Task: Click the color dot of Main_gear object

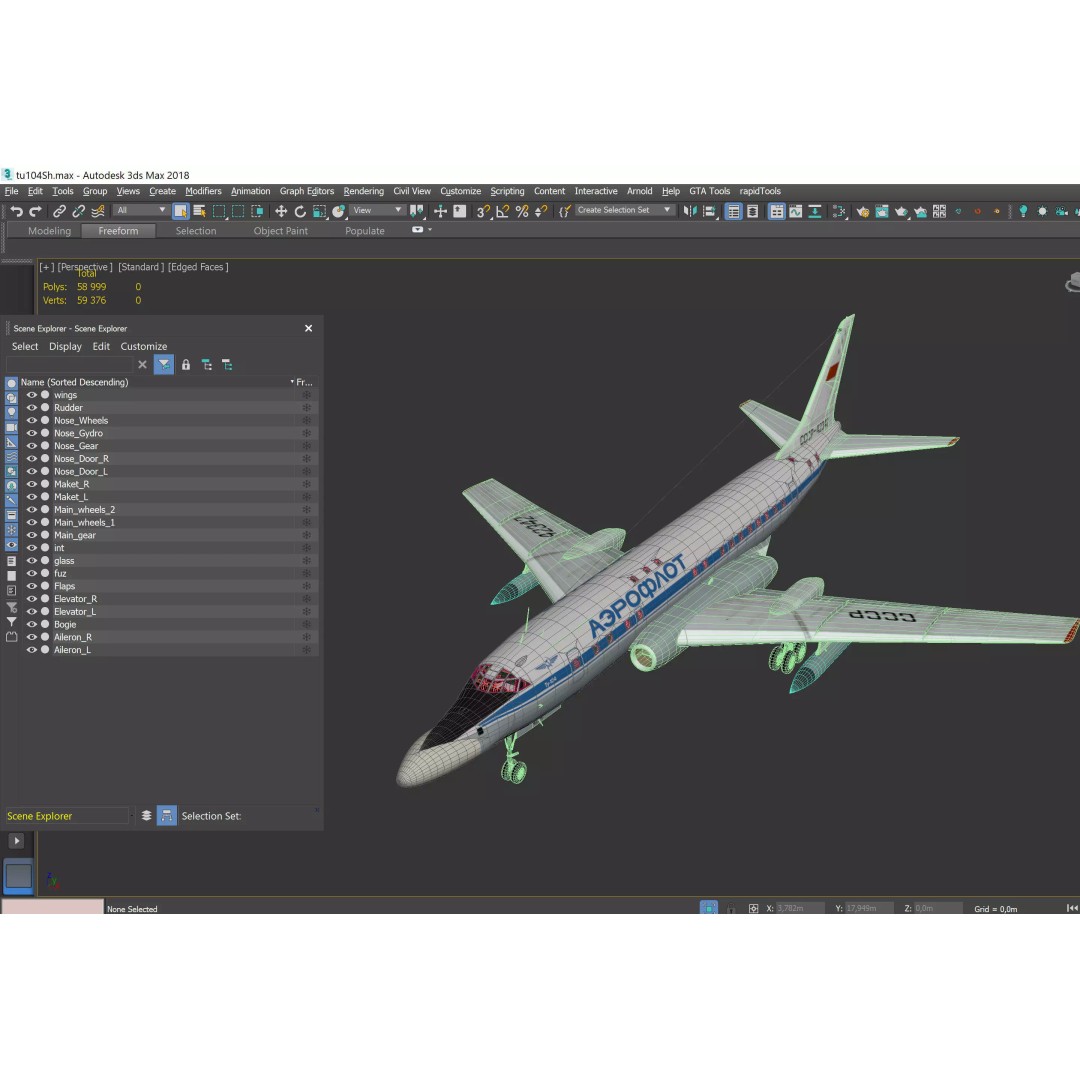Action: click(45, 535)
